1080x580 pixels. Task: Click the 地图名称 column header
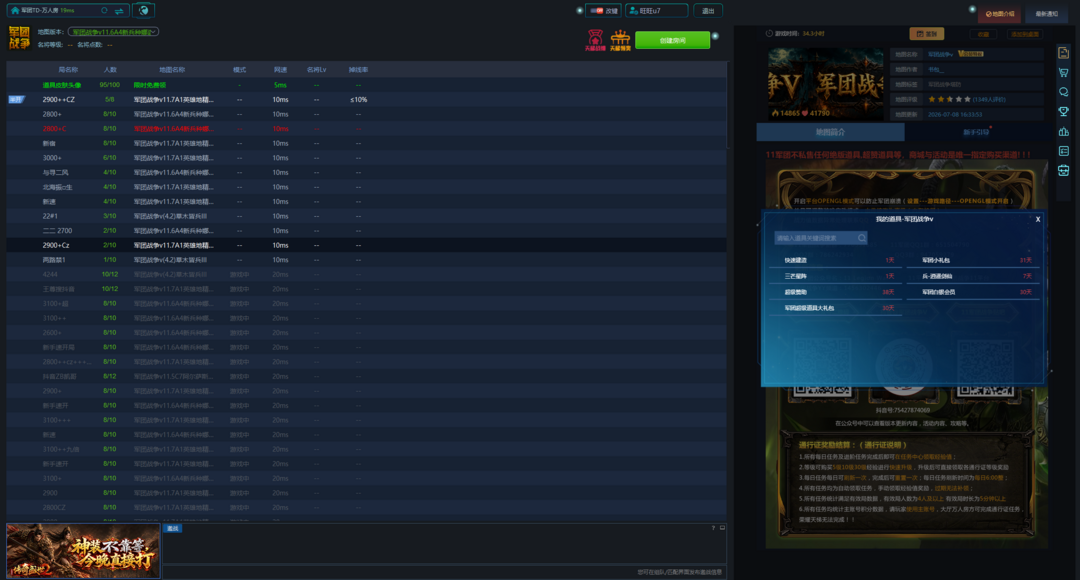point(172,70)
